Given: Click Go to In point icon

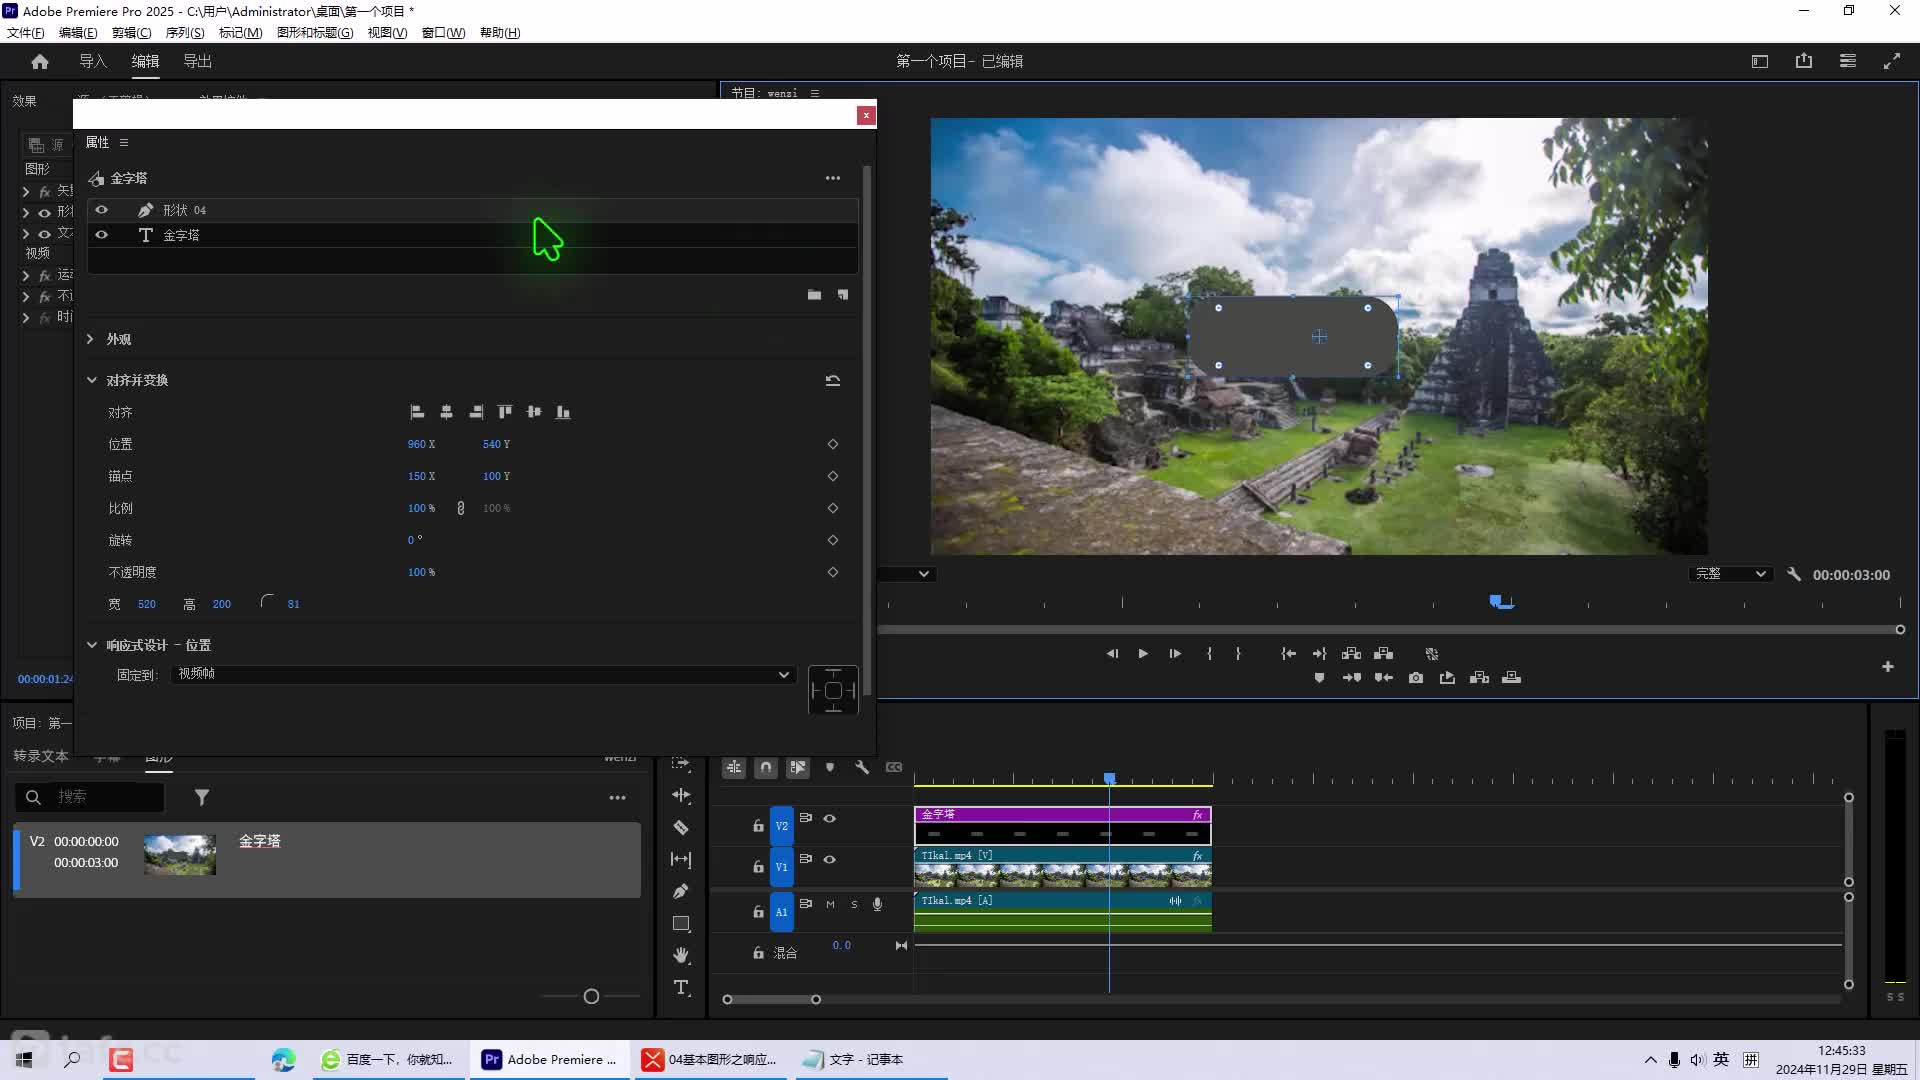Looking at the screenshot, I should point(1288,653).
